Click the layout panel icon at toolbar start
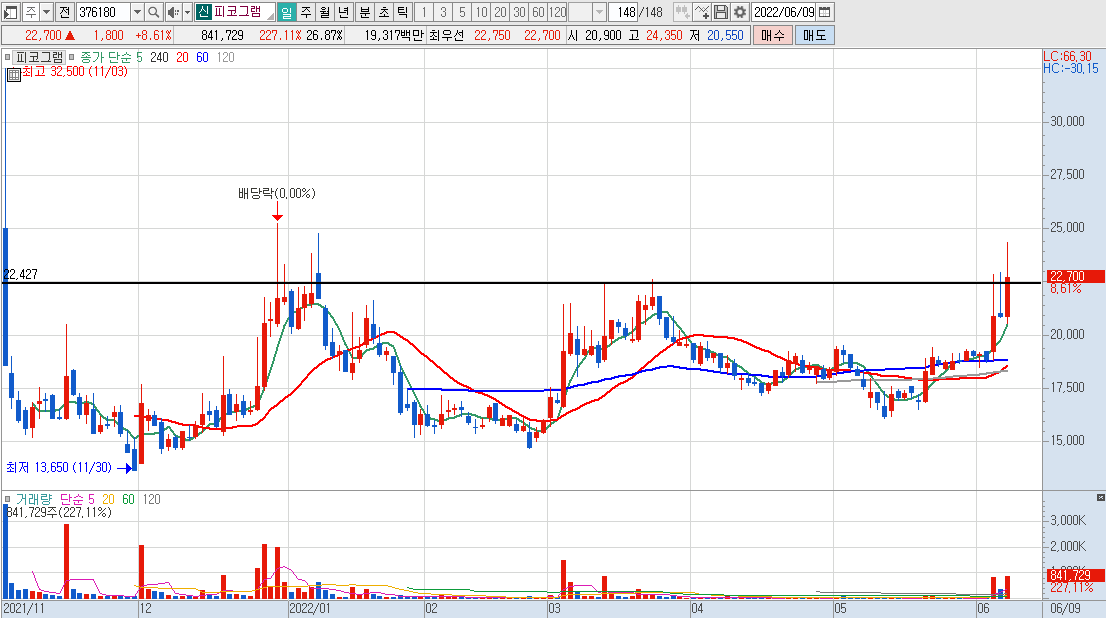1106x618 pixels. coord(11,12)
